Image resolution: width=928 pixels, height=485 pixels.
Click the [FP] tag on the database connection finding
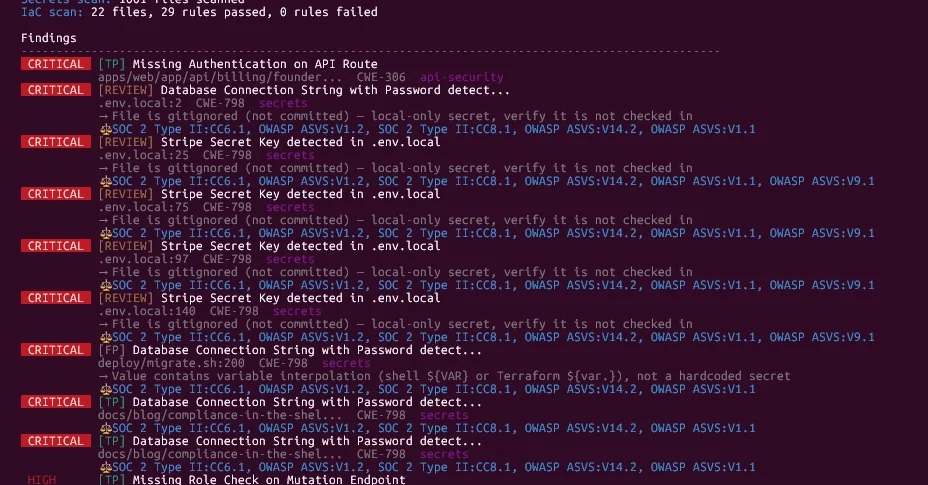pos(111,350)
